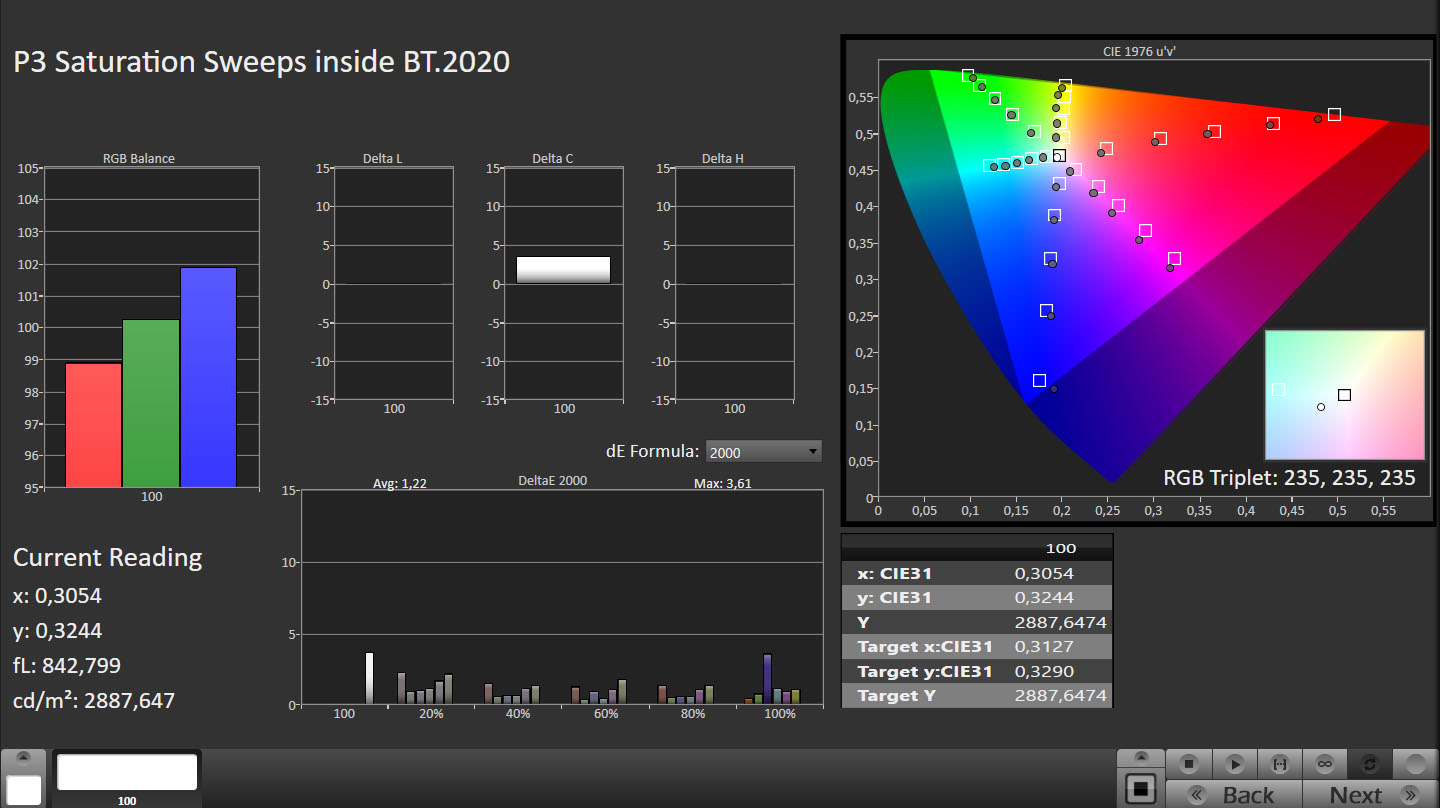Click the white bar in DeltaE 2000 chart
The width and height of the screenshot is (1440, 808).
coord(369,678)
